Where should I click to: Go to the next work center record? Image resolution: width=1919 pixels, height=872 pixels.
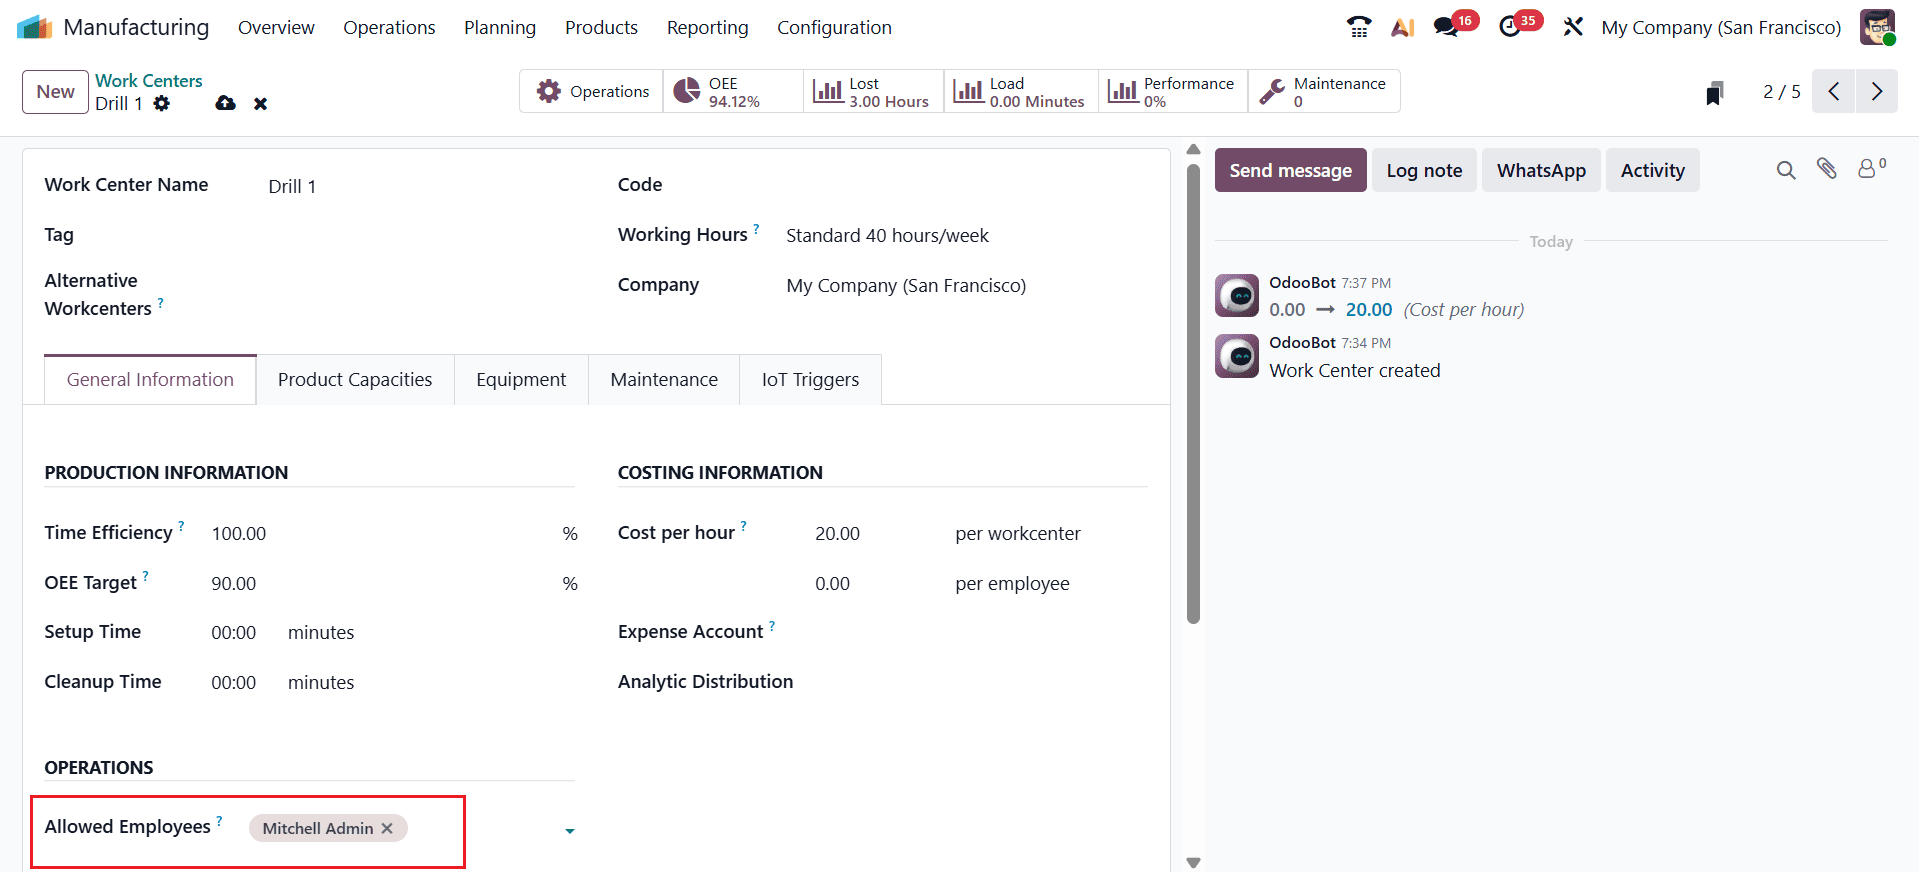[1877, 91]
